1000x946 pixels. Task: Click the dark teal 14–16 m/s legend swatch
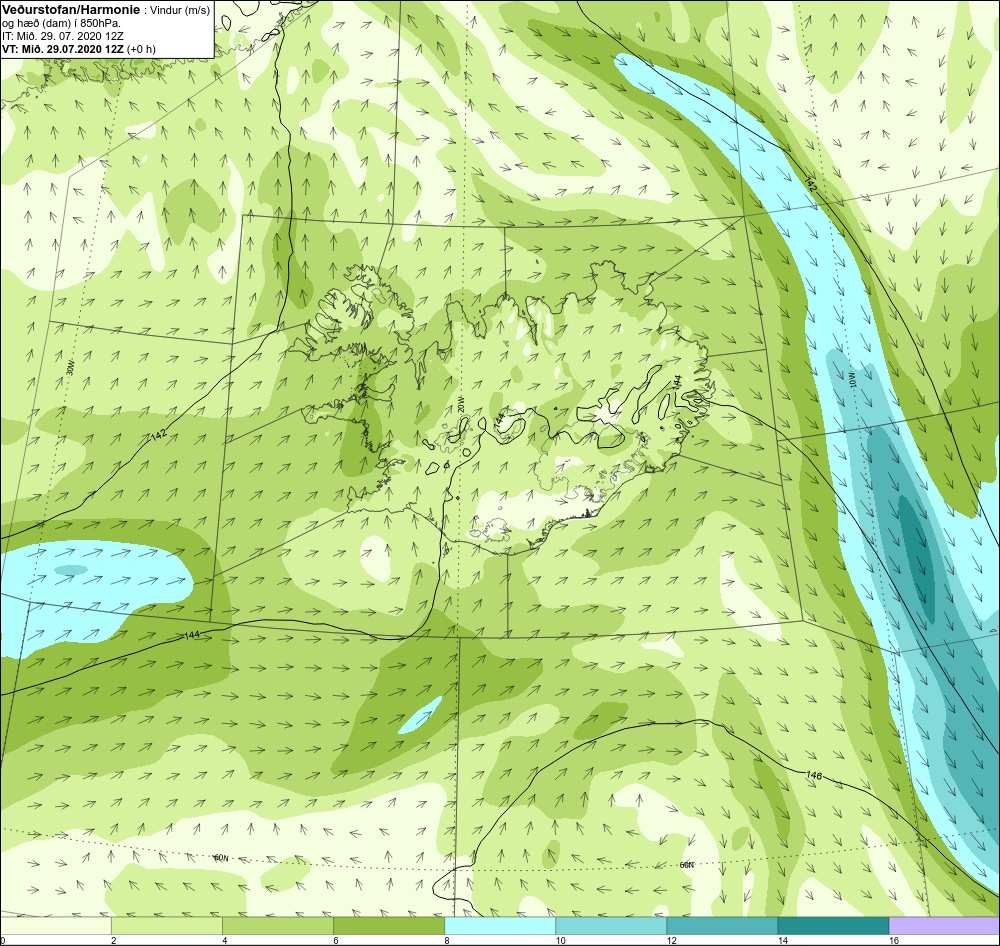[x=833, y=925]
